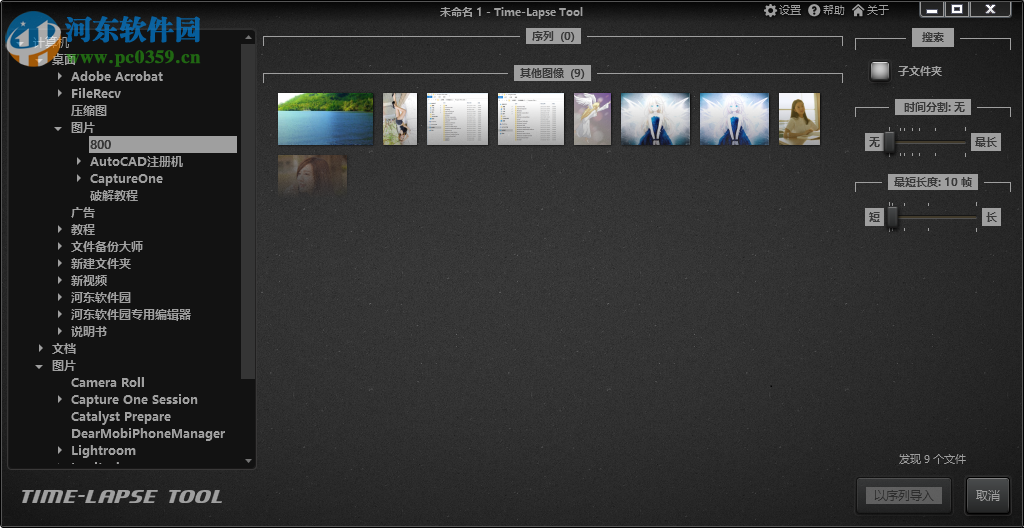Click the 取消 cancel button
Screen dimensions: 1024x528
coord(987,495)
